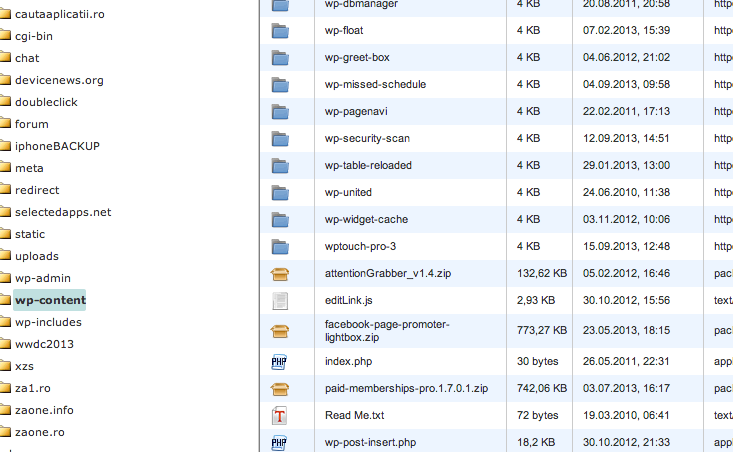Viewport: 733px width, 452px height.
Task: Select the Read Me.txt file name
Action: pyautogui.click(x=355, y=416)
